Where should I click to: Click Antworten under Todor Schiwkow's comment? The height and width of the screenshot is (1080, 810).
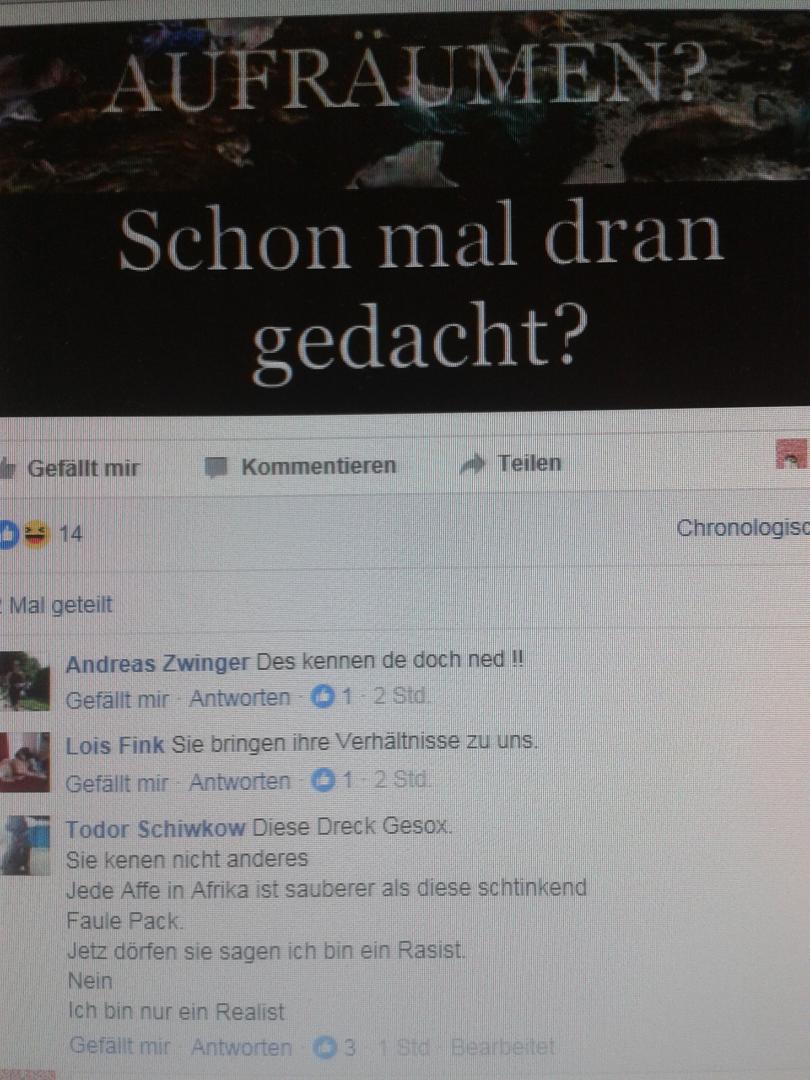coord(242,1048)
